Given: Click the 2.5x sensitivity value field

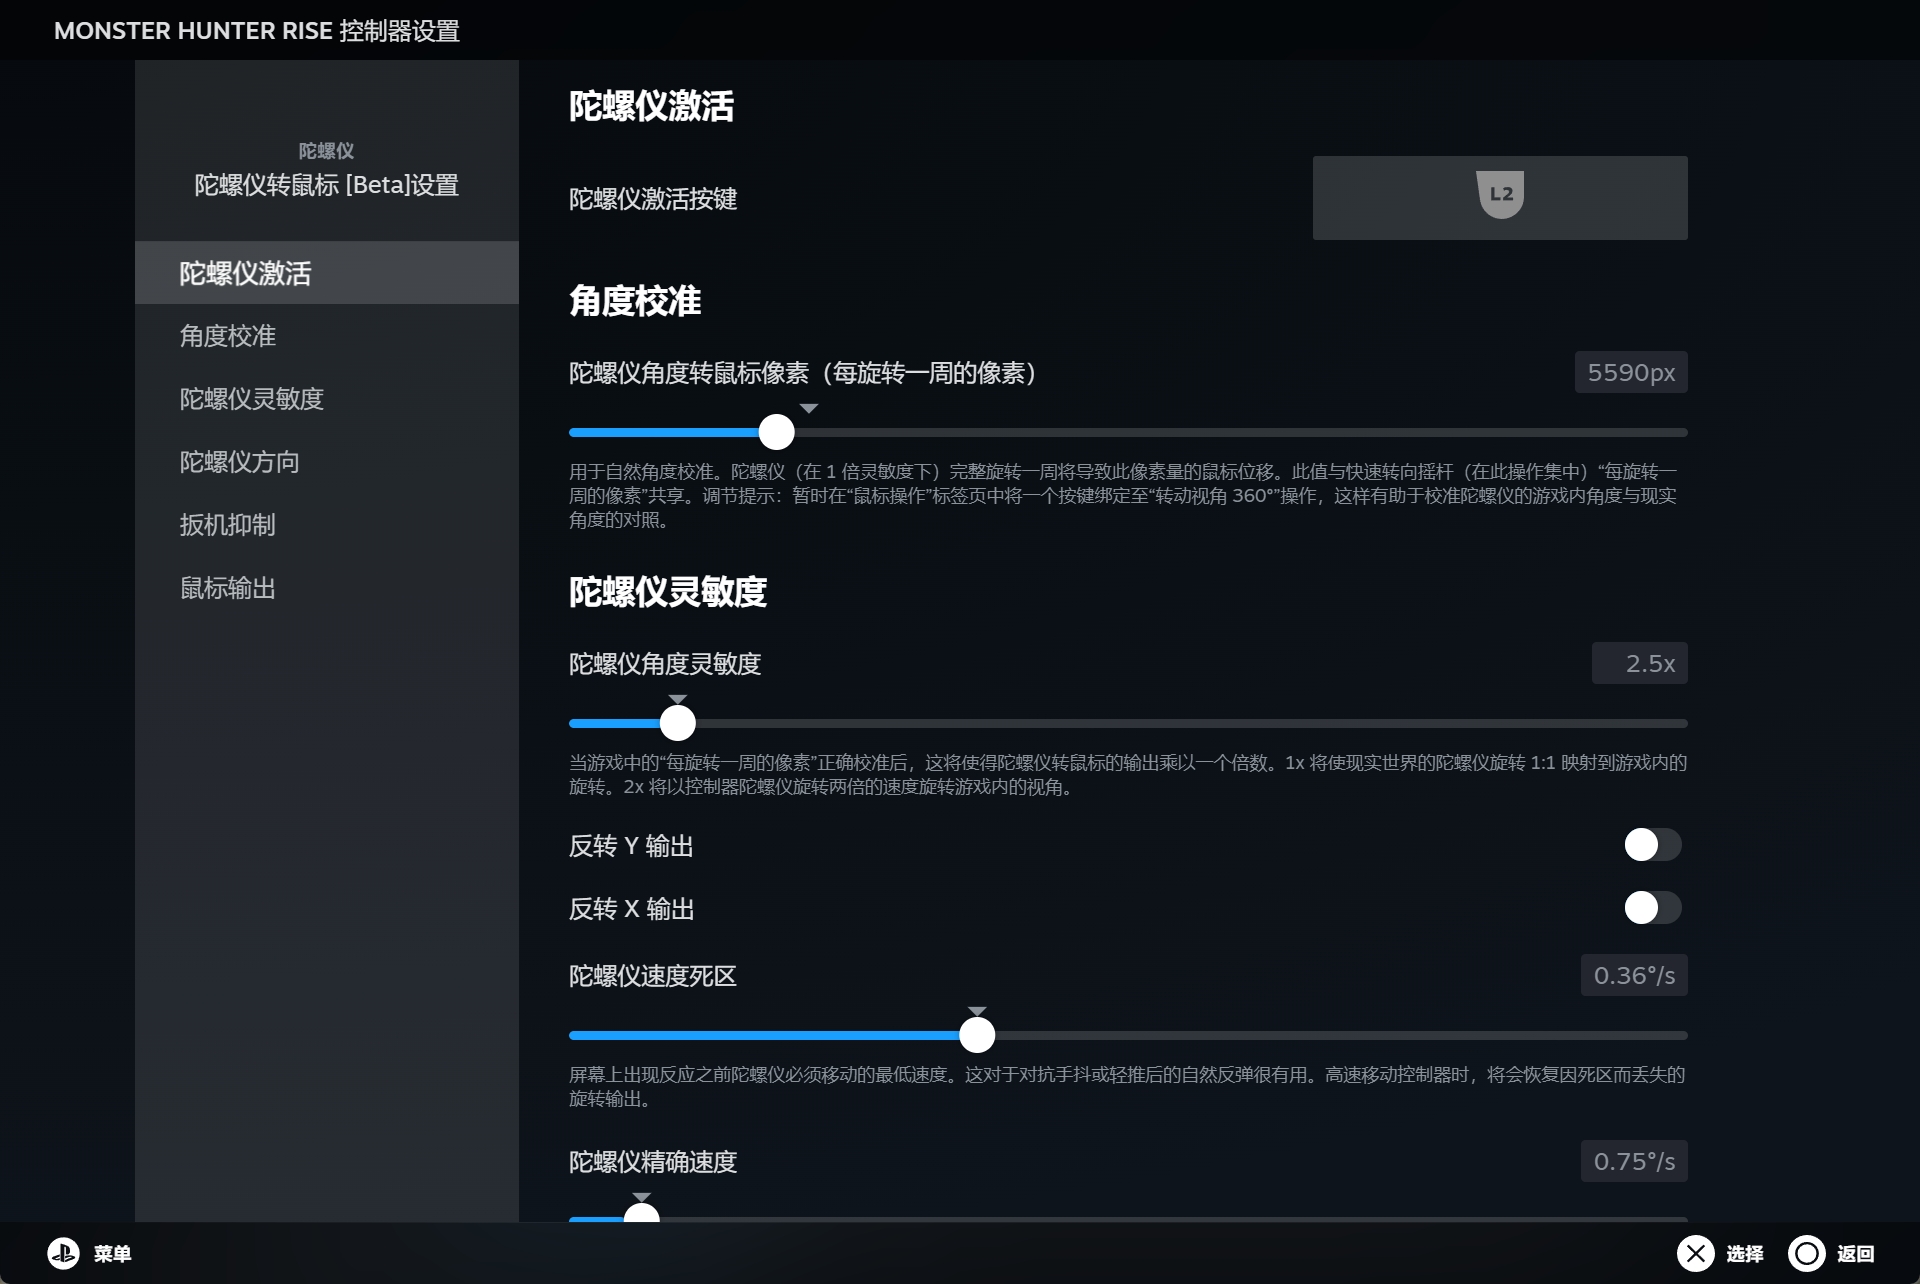Looking at the screenshot, I should pyautogui.click(x=1639, y=663).
